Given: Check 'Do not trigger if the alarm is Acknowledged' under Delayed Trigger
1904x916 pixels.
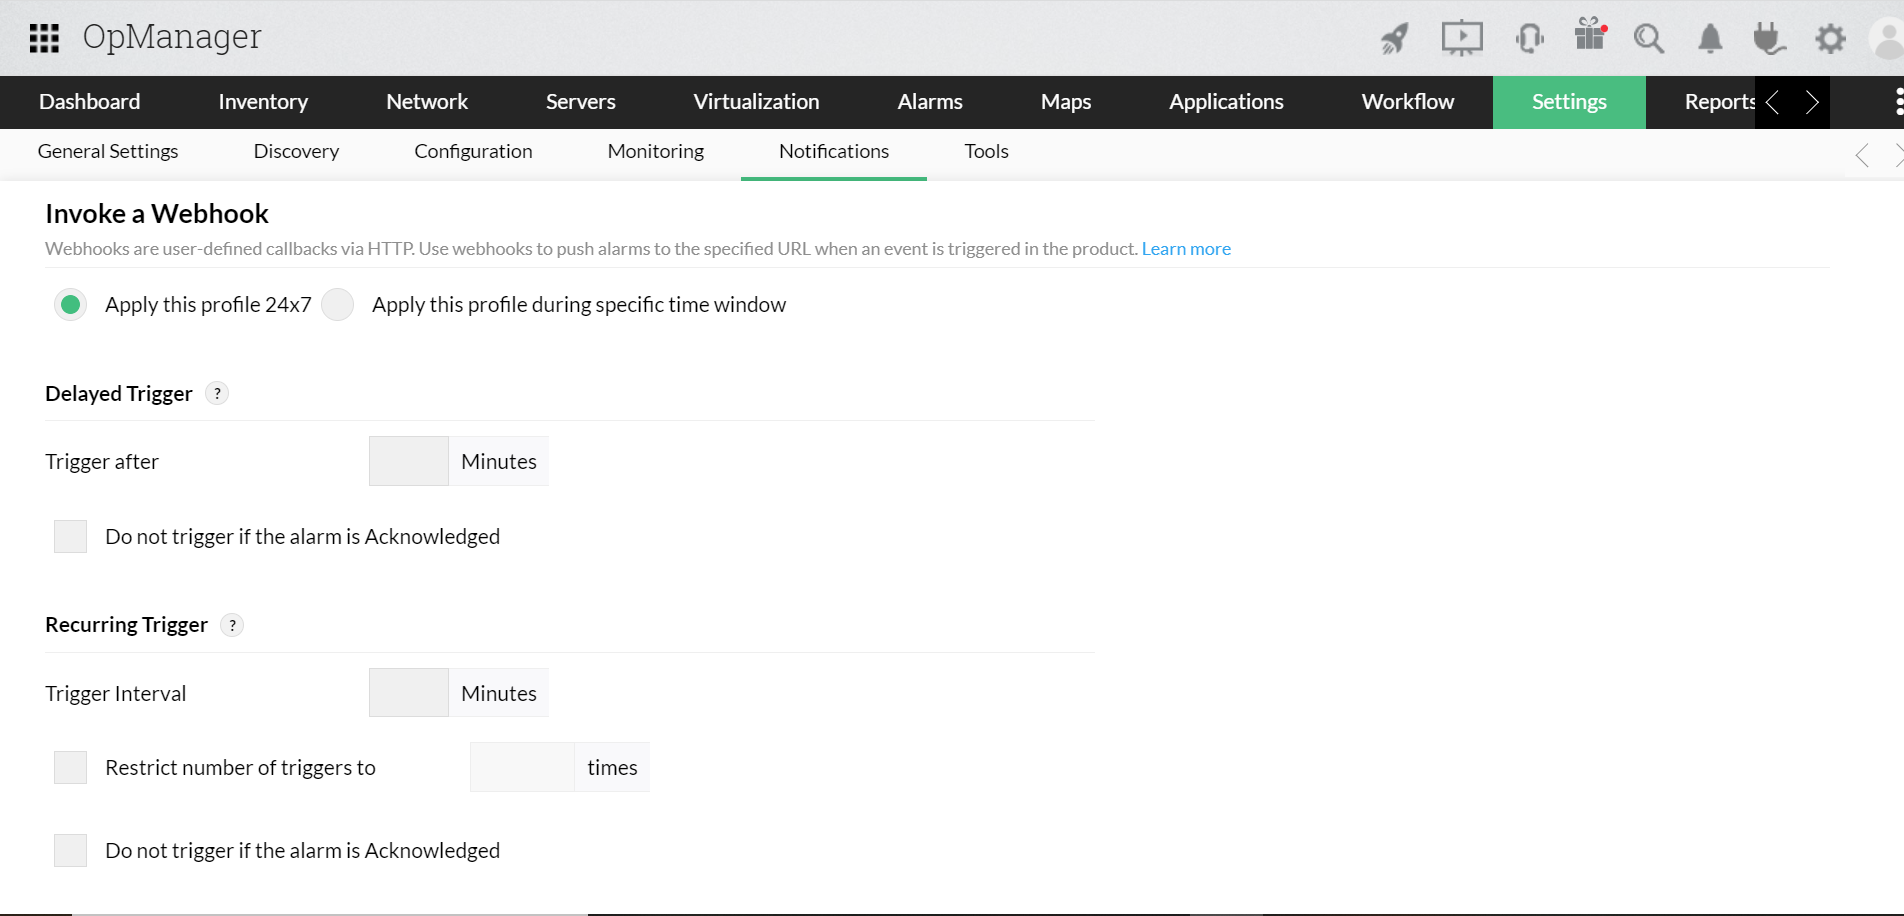Looking at the screenshot, I should click(70, 536).
